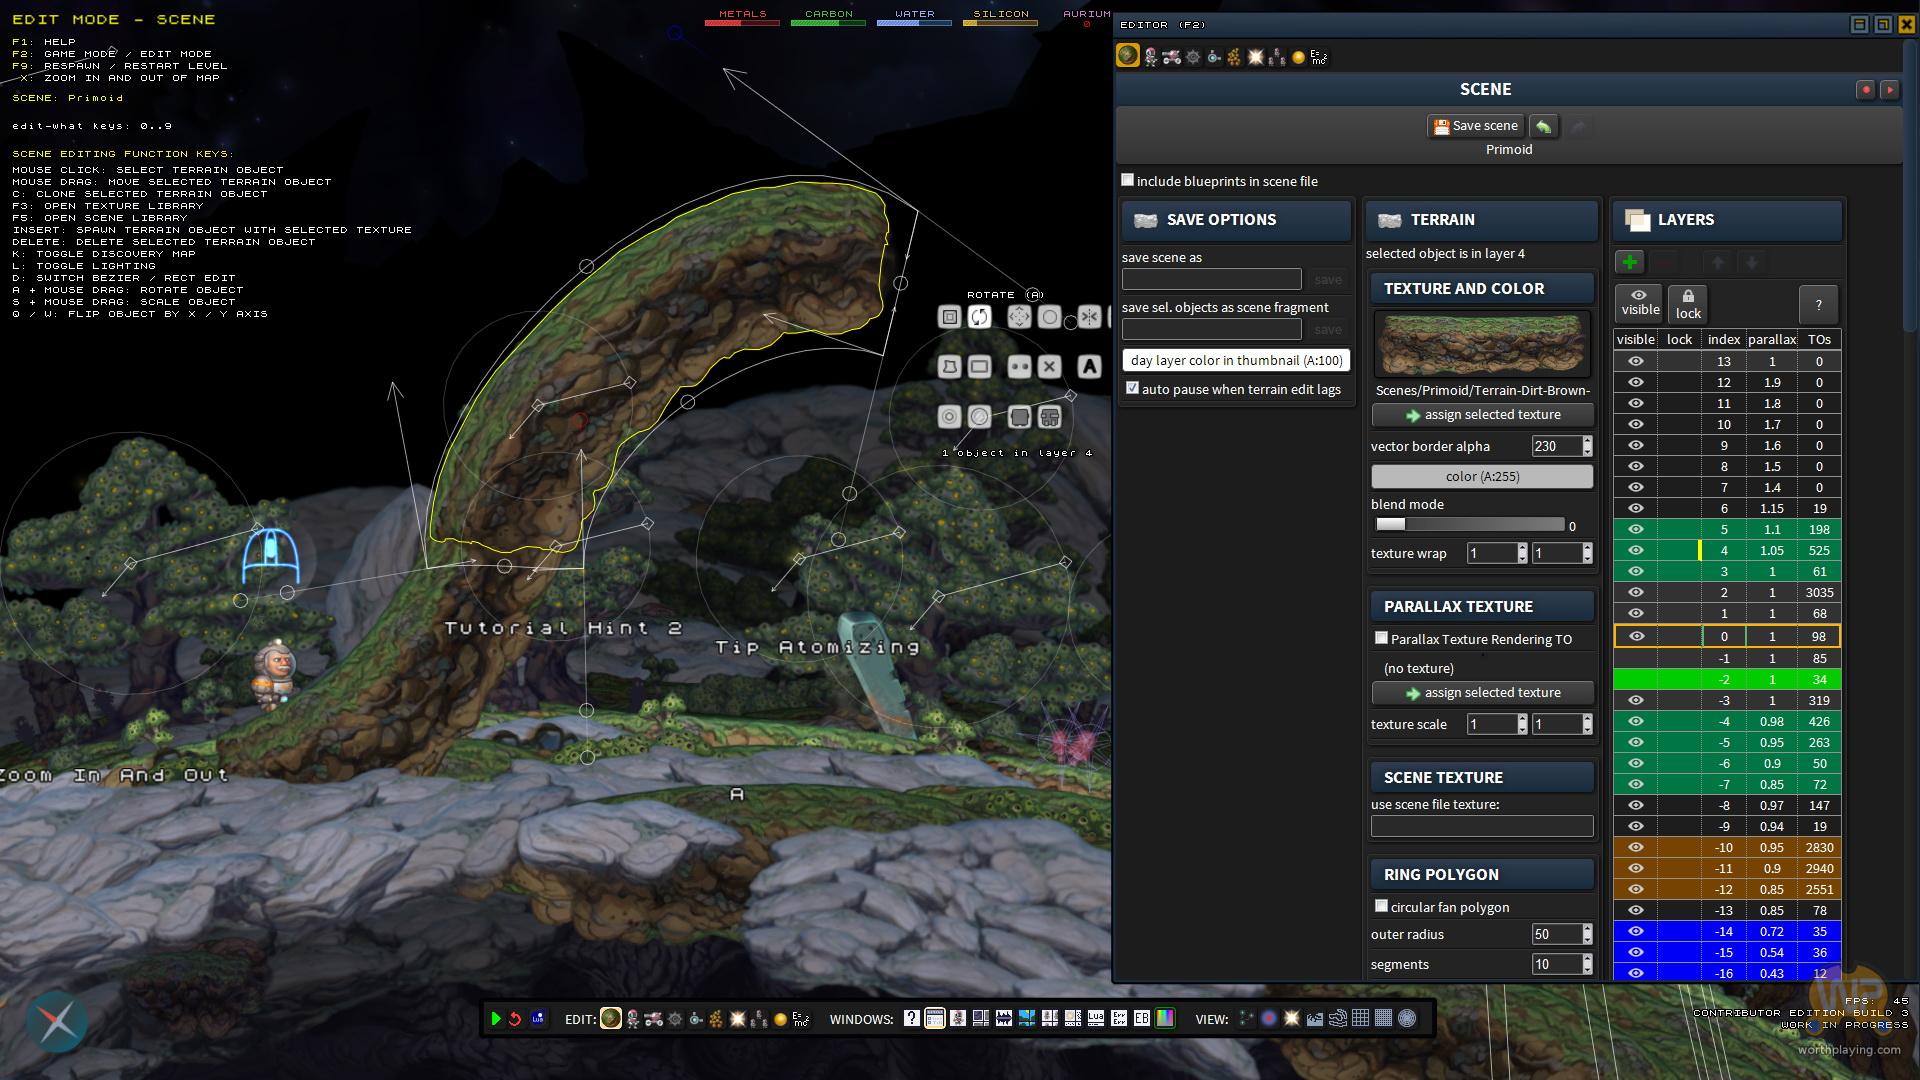The height and width of the screenshot is (1080, 1920).
Task: Increase vector border alpha stepper arrow
Action: 1587,441
